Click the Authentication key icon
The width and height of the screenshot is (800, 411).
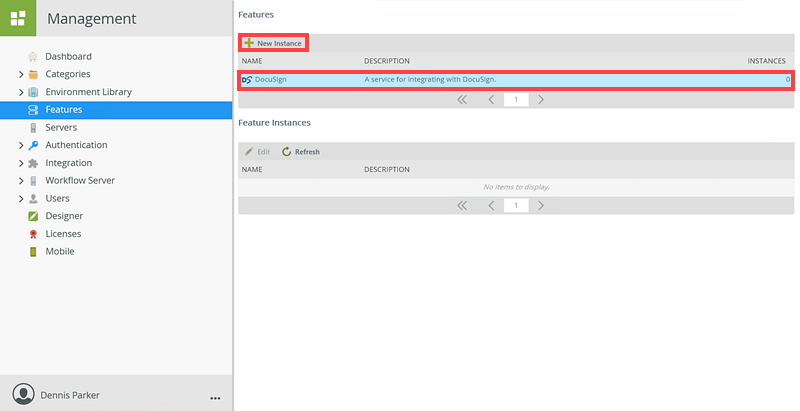pyautogui.click(x=33, y=145)
